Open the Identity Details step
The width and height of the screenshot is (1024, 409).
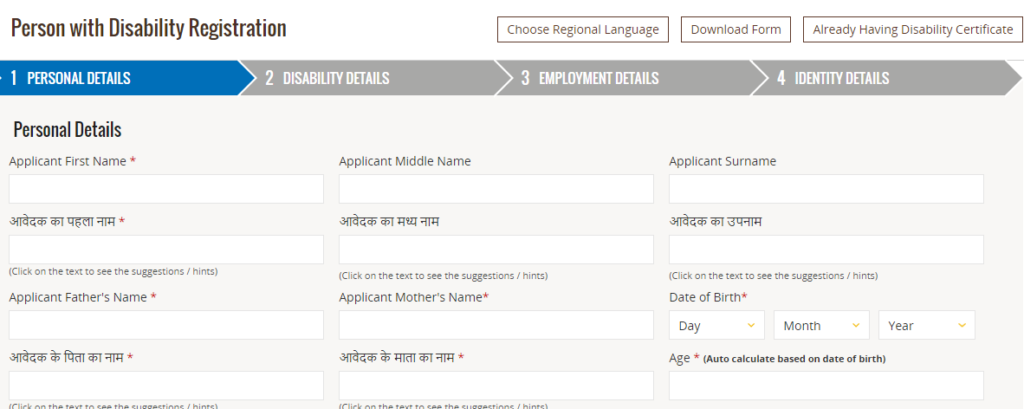881,78
